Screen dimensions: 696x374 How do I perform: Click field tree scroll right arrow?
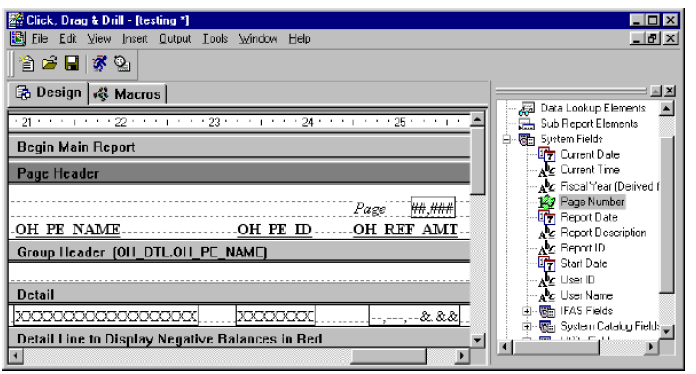point(651,347)
